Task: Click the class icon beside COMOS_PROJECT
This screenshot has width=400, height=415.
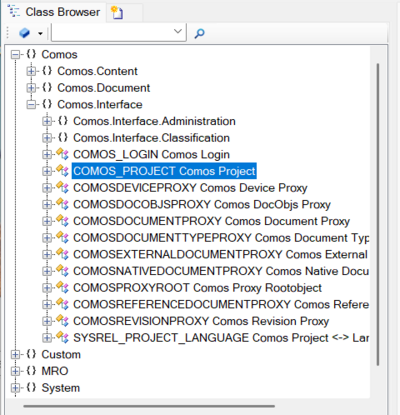Action: click(x=62, y=171)
